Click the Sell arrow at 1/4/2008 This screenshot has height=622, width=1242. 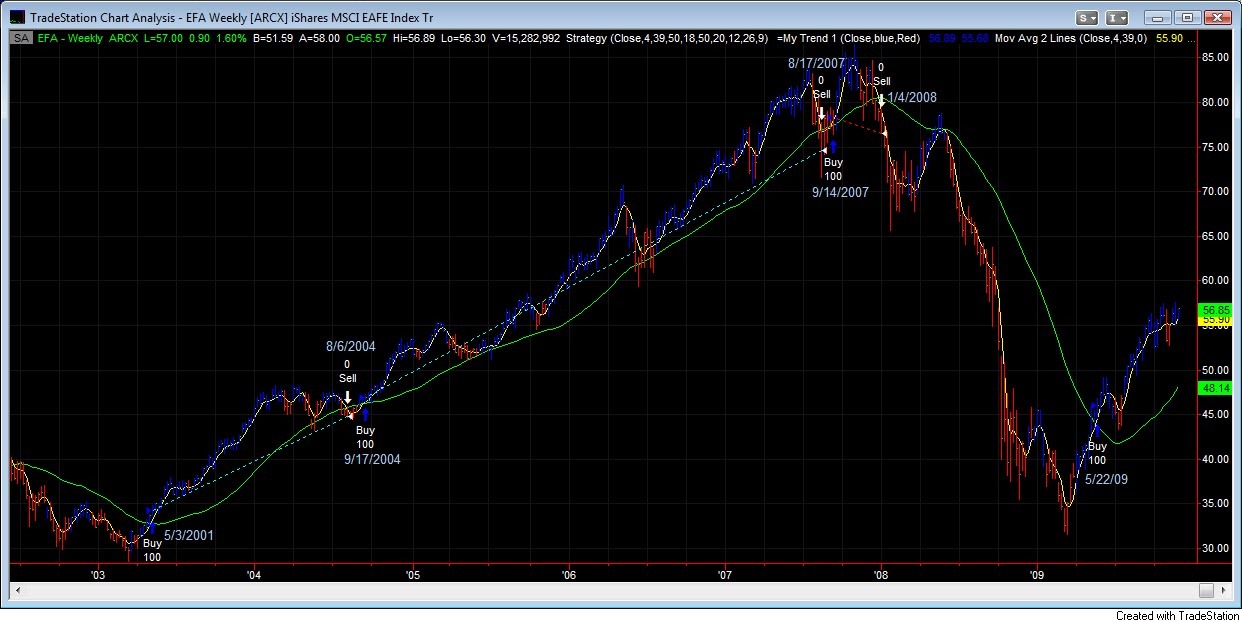coord(880,99)
